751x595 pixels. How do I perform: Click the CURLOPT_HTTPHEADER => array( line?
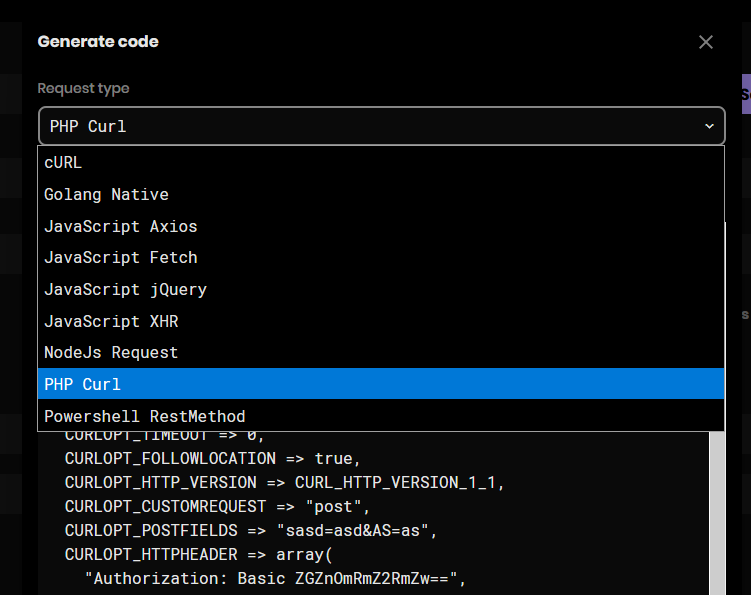click(198, 554)
